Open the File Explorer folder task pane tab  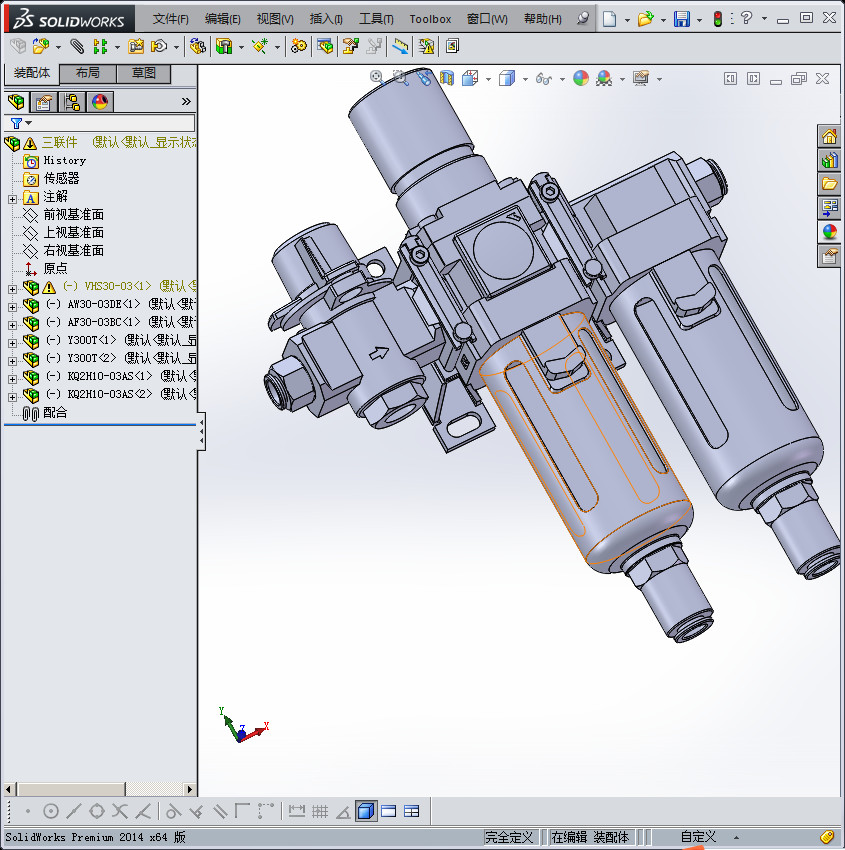pyautogui.click(x=829, y=184)
